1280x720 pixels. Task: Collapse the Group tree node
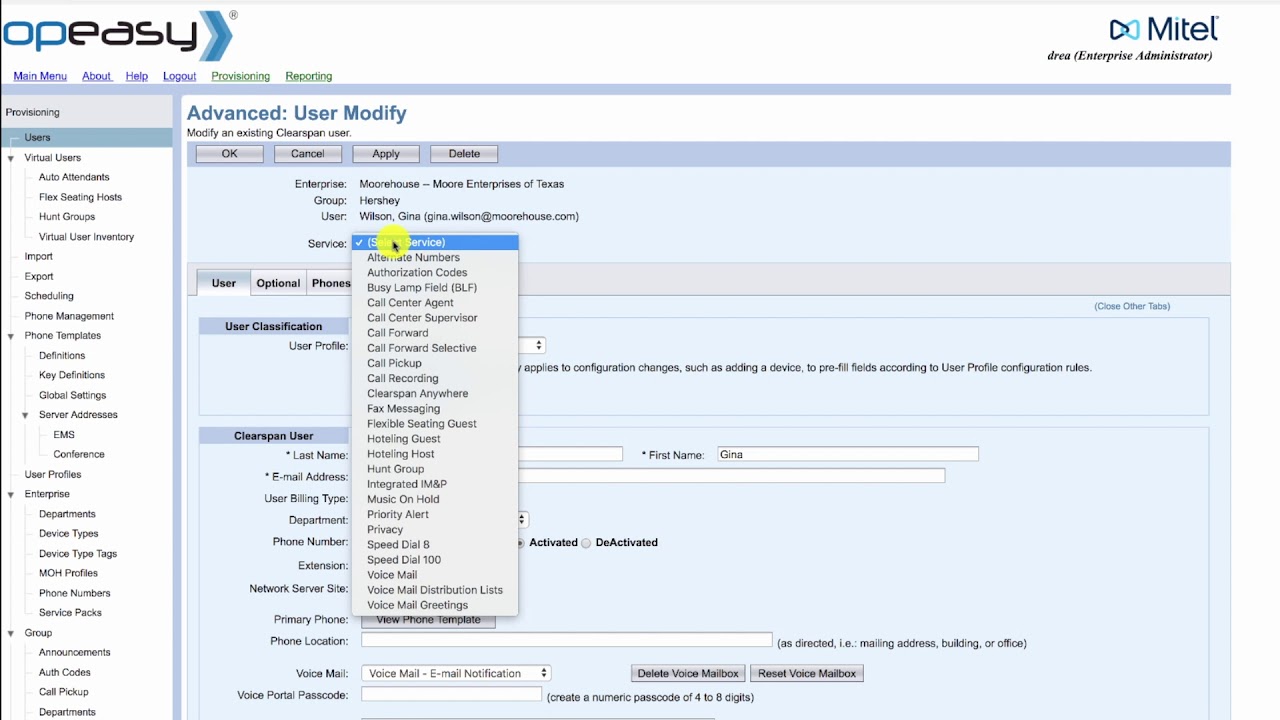pos(11,633)
